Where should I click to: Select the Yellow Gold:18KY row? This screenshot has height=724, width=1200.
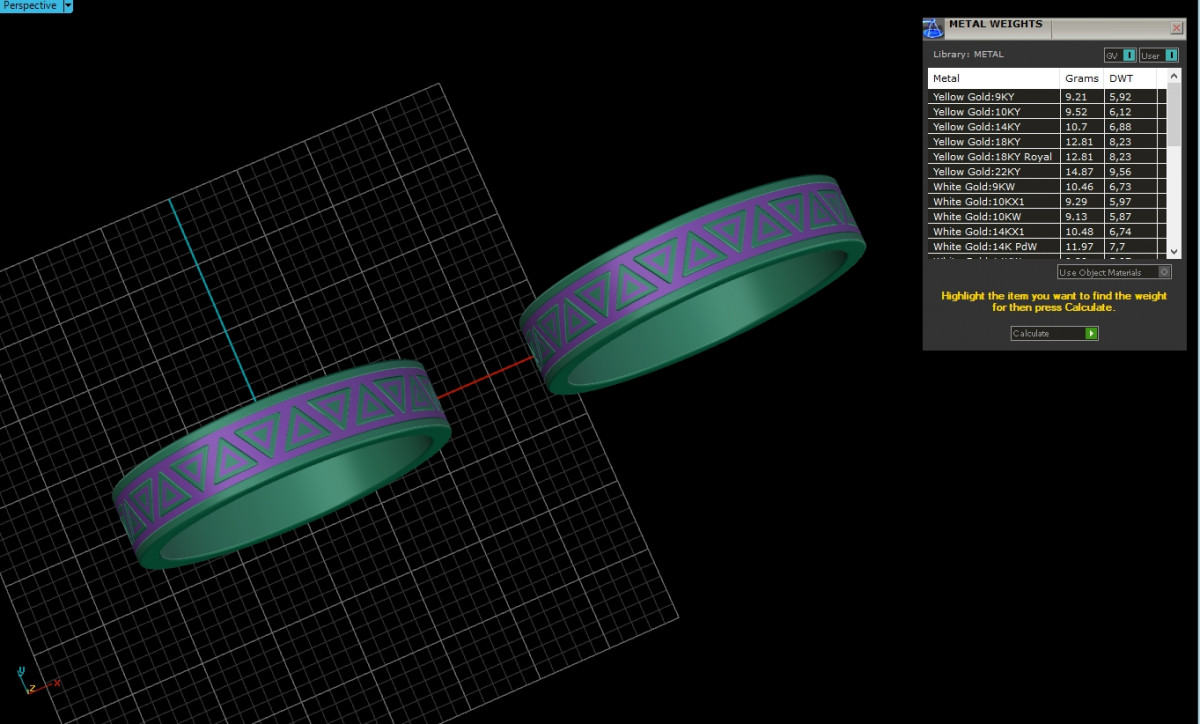pos(1047,142)
